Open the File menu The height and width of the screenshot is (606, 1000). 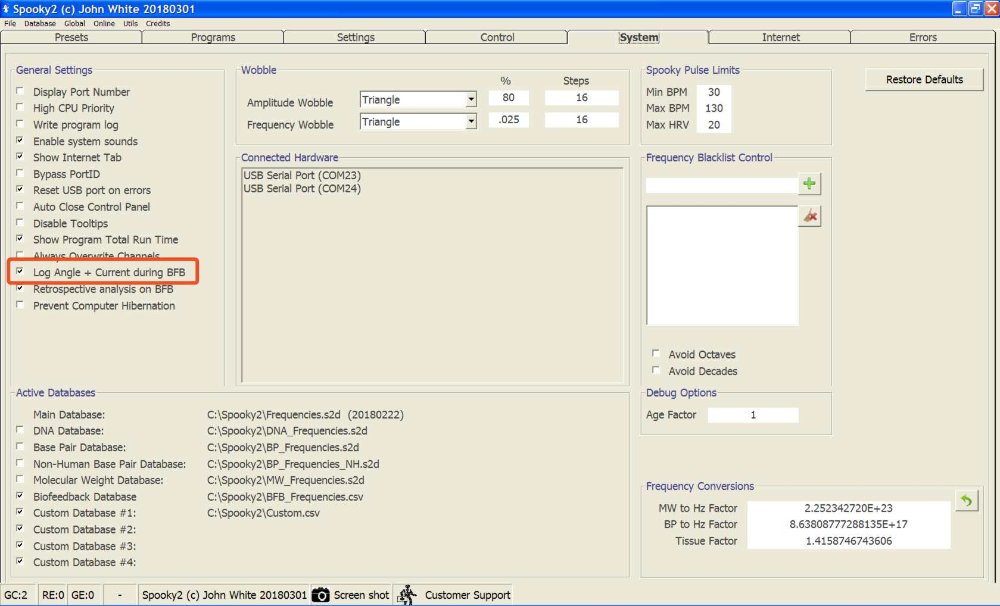(x=10, y=23)
